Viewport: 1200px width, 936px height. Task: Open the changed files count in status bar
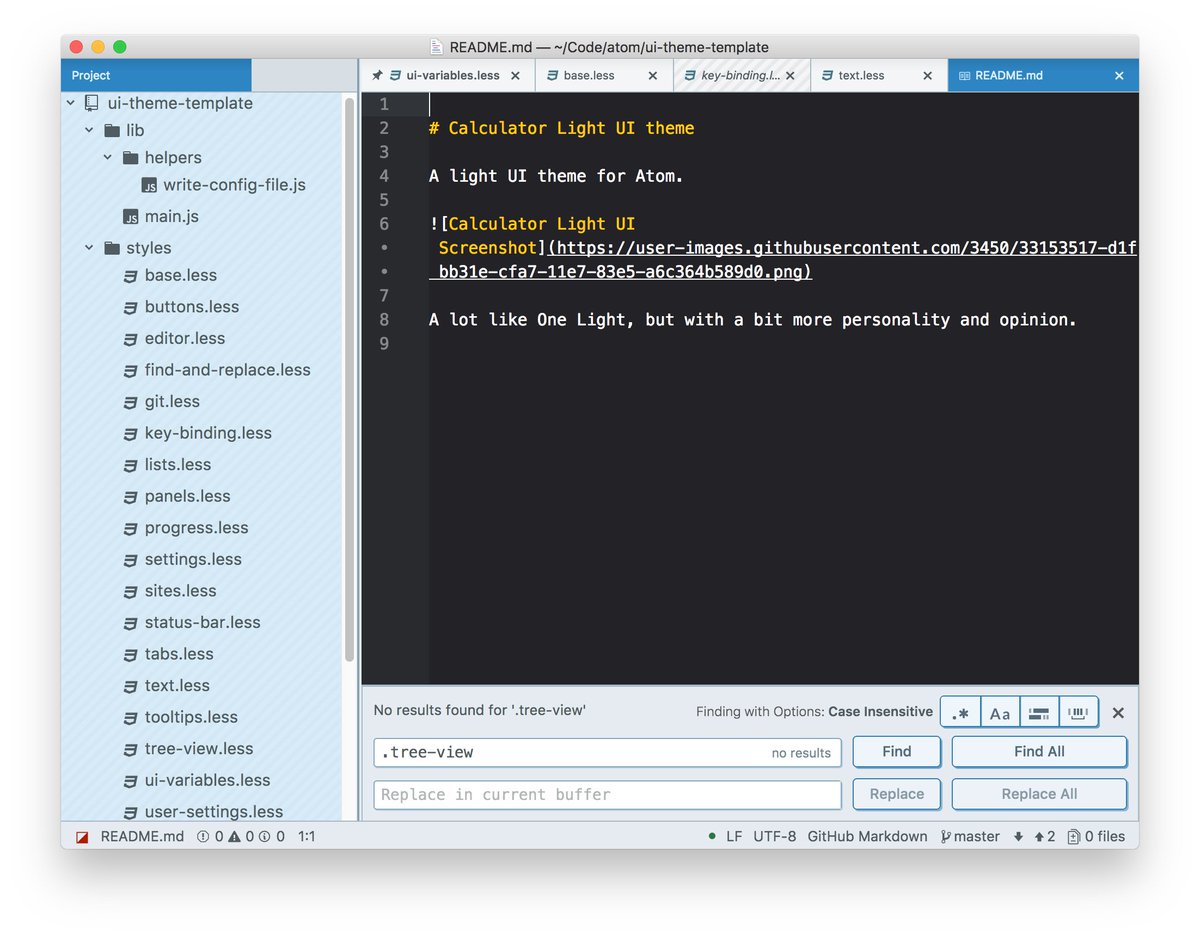[1096, 837]
